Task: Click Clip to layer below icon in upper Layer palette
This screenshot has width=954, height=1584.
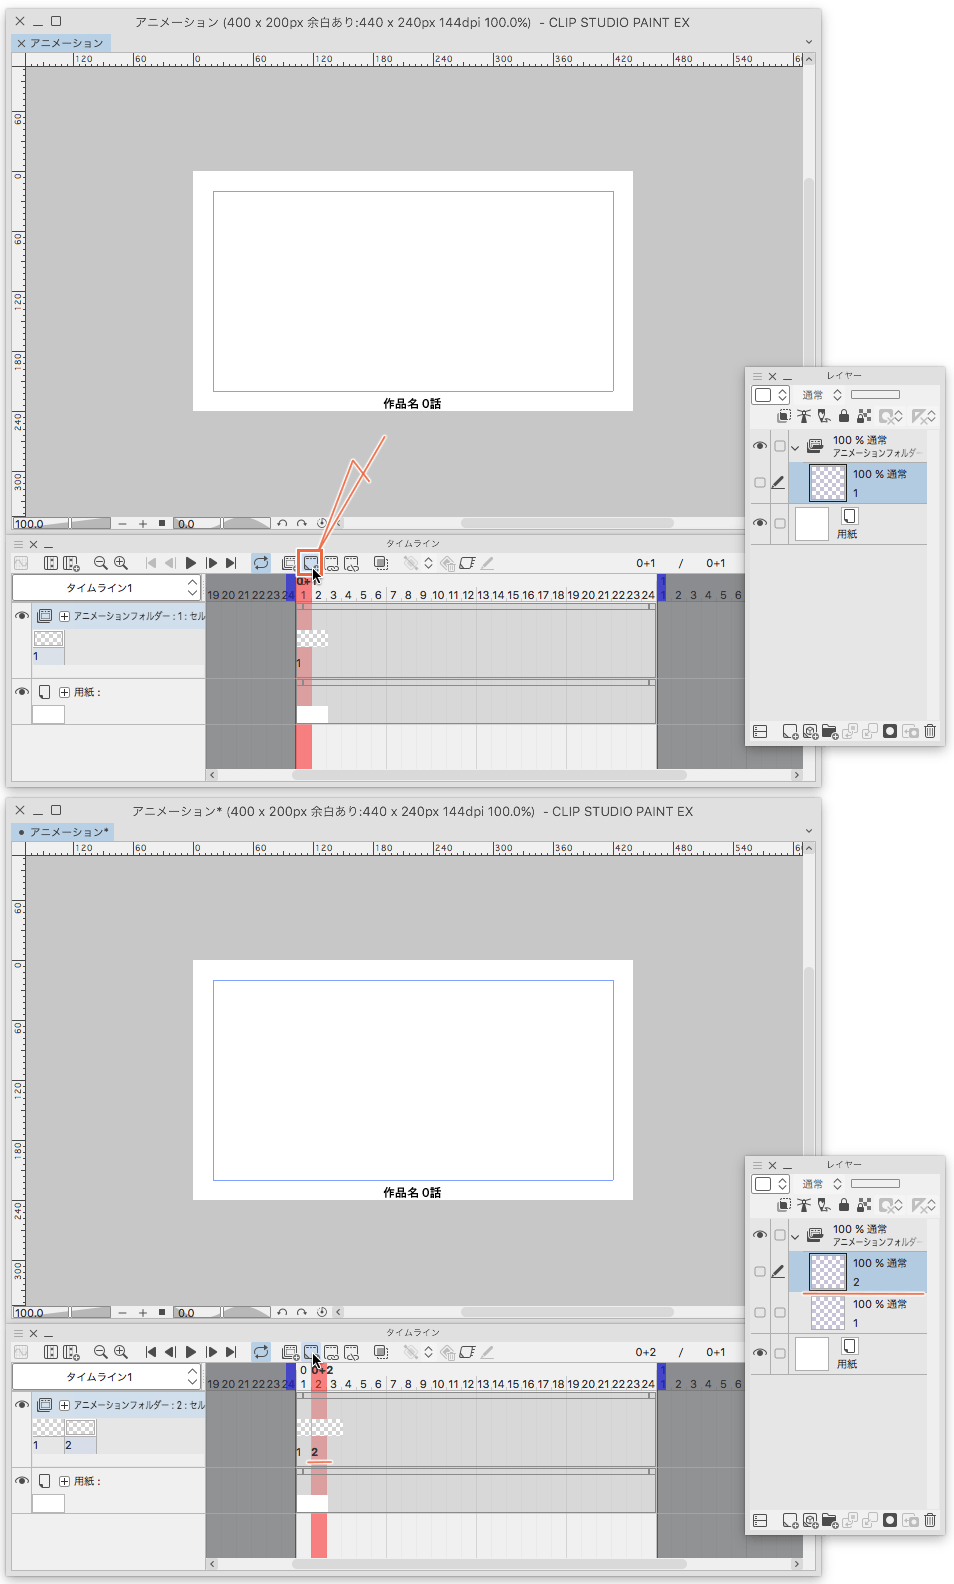Action: (x=784, y=416)
